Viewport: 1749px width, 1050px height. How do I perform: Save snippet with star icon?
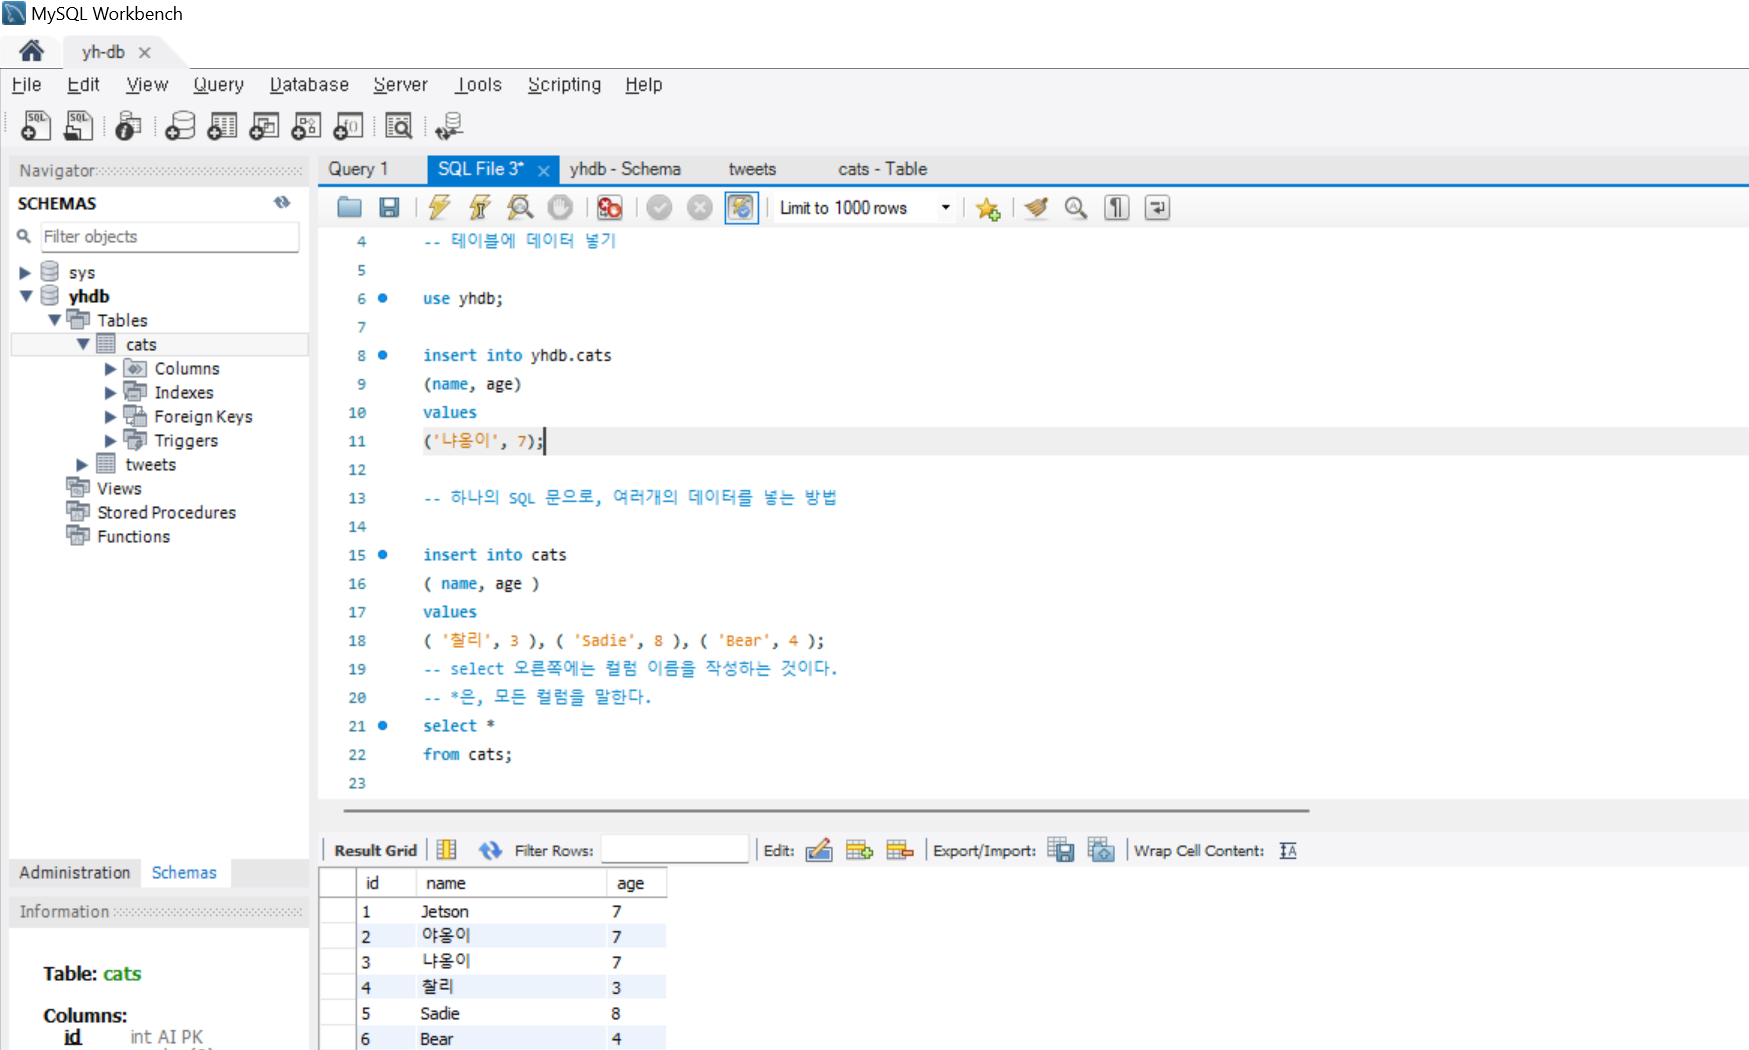(x=988, y=208)
